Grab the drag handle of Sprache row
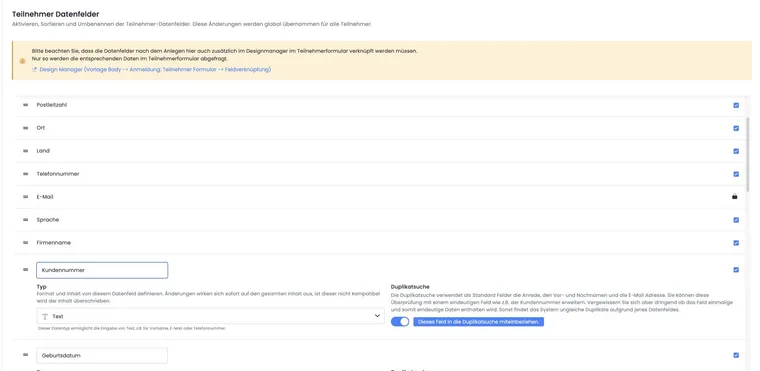This screenshot has height=371, width=760. pos(26,220)
